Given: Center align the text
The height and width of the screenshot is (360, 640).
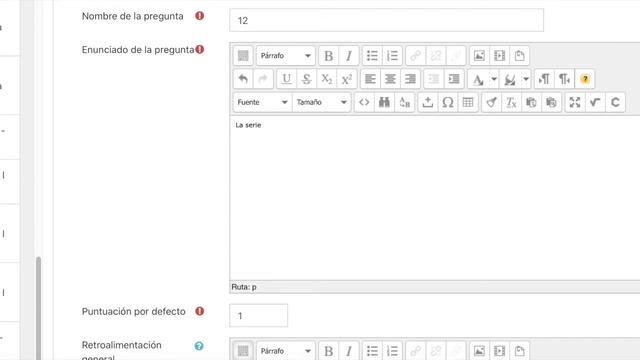Looking at the screenshot, I should [x=390, y=79].
